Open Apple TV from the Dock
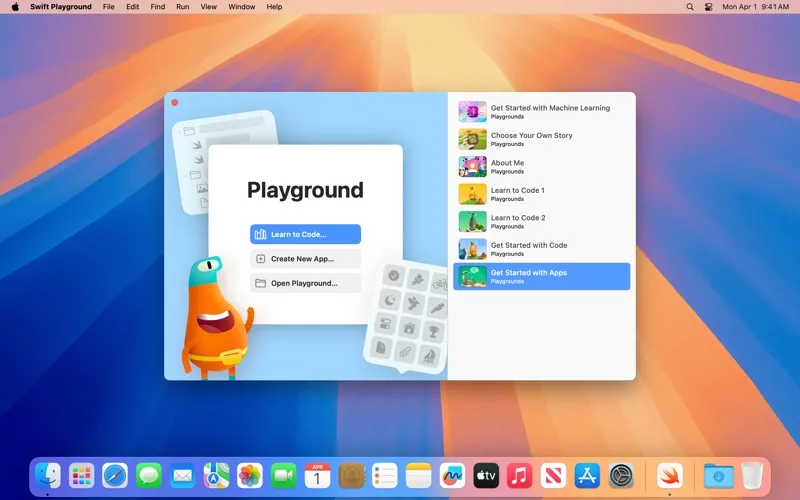 pos(486,476)
